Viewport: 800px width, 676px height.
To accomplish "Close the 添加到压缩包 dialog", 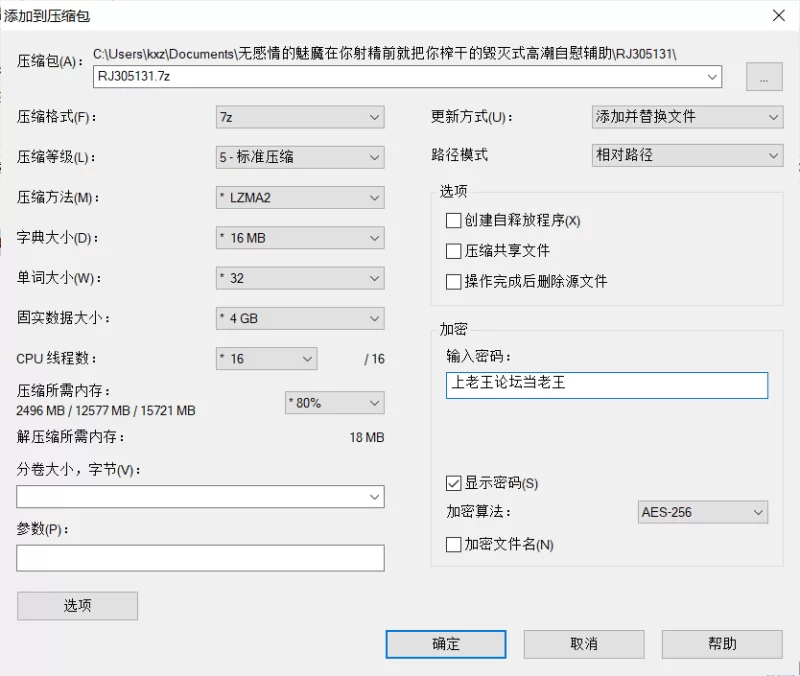I will click(779, 15).
